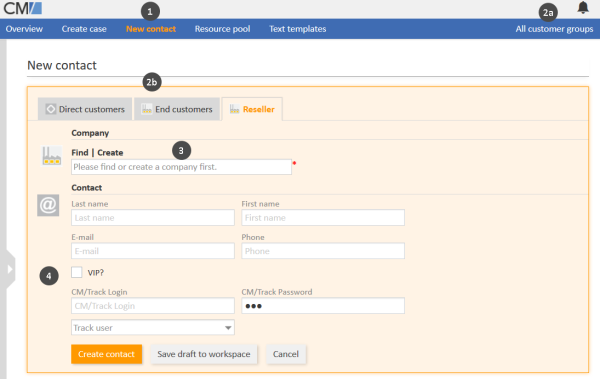
Task: Open the Track user dropdown
Action: click(x=153, y=328)
